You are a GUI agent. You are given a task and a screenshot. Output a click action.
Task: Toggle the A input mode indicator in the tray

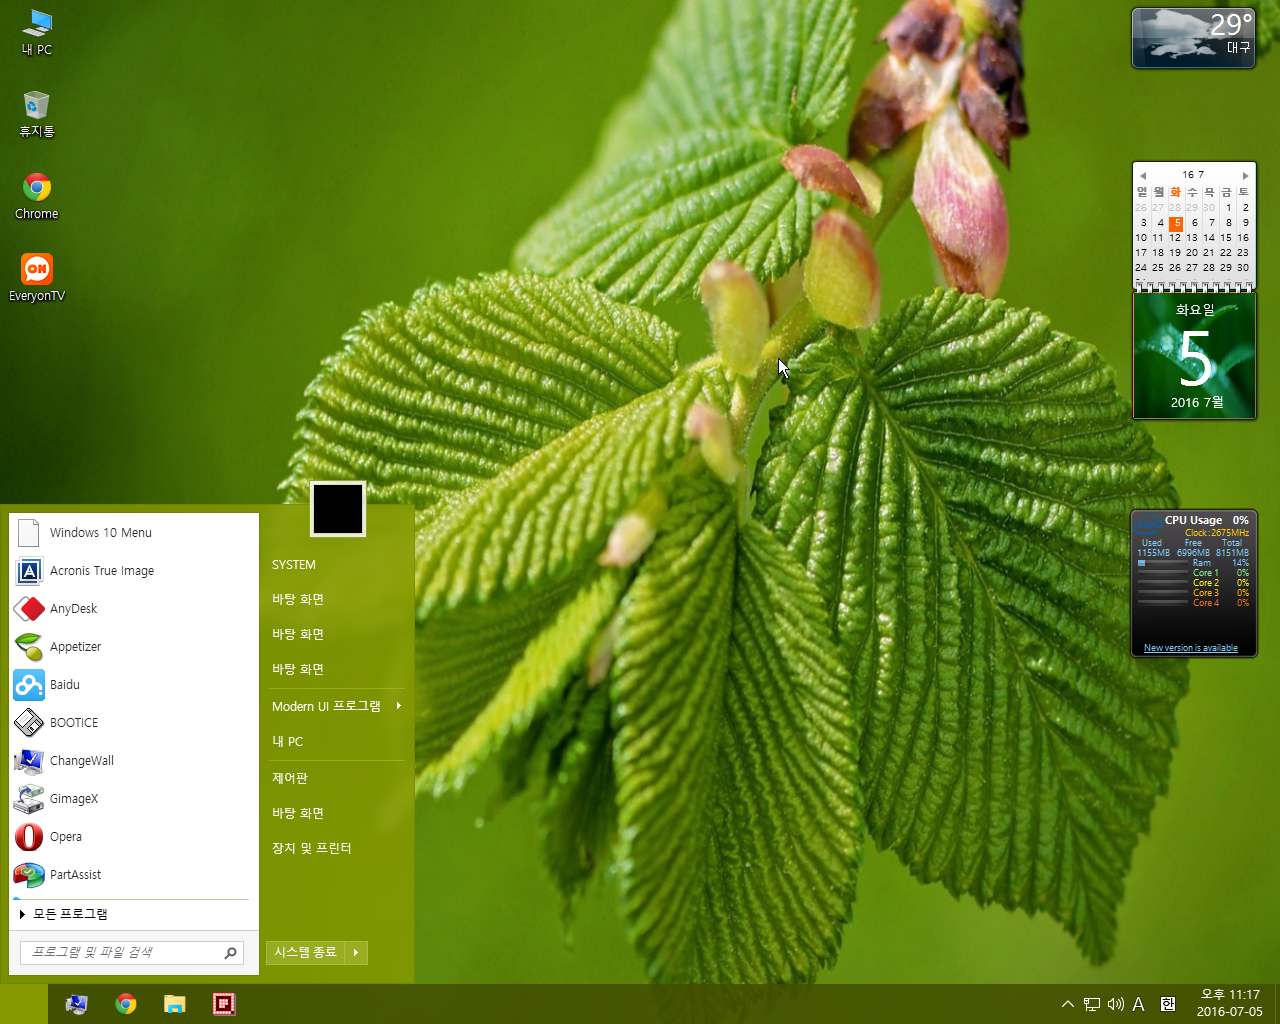pos(1139,1004)
